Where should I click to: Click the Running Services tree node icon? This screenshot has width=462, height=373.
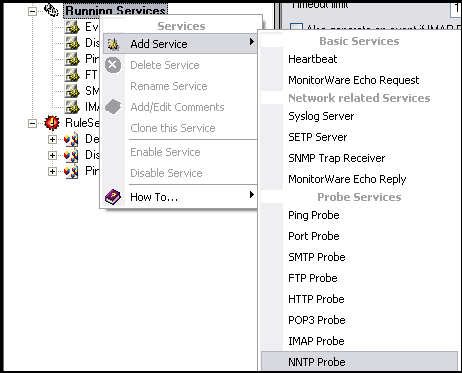52,10
